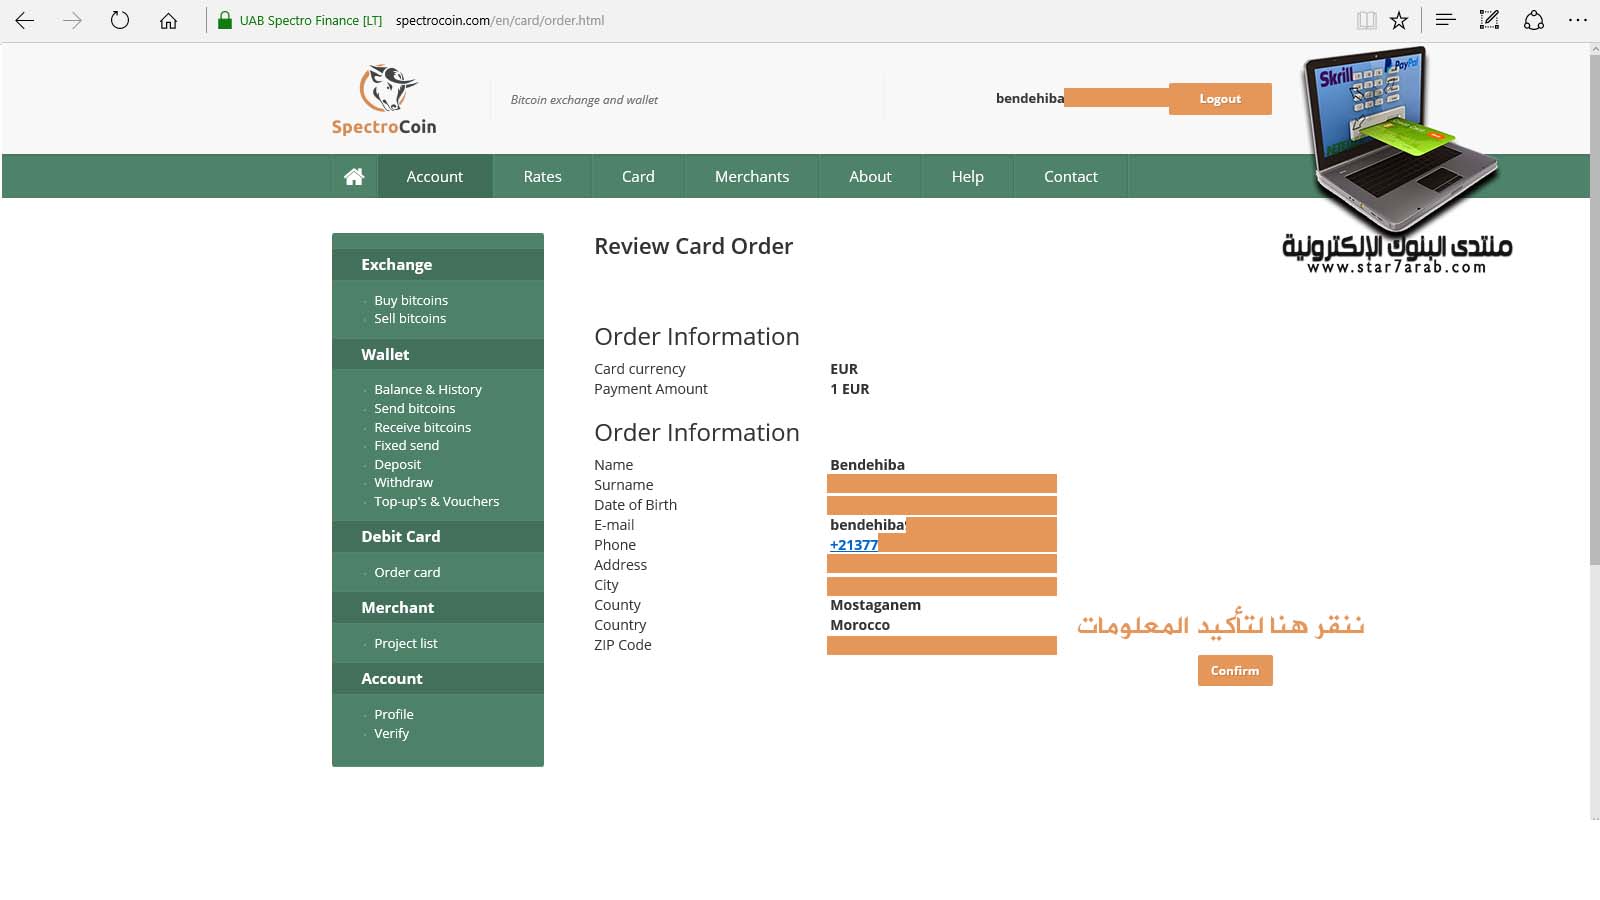Open Fixed send sidebar link
The image size is (1600, 900).
pos(407,445)
